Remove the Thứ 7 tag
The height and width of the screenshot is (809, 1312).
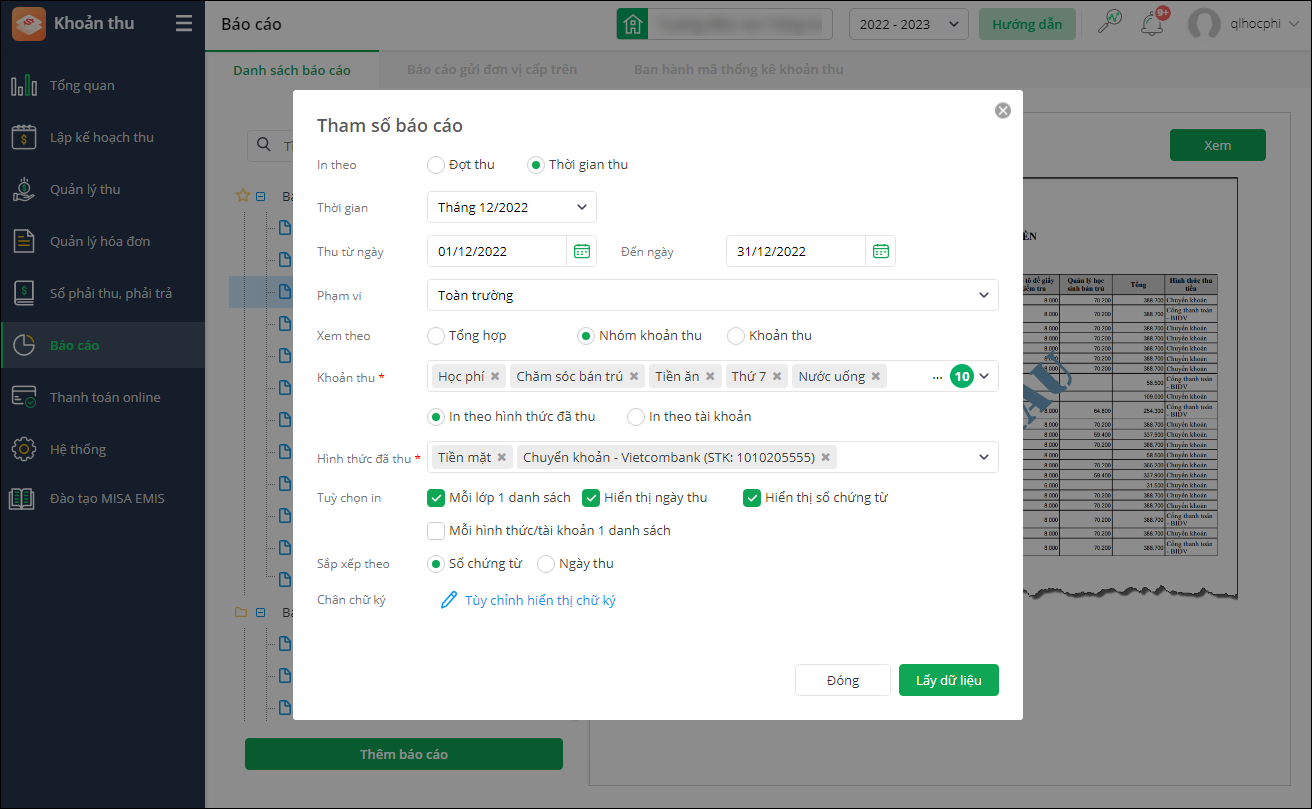777,377
